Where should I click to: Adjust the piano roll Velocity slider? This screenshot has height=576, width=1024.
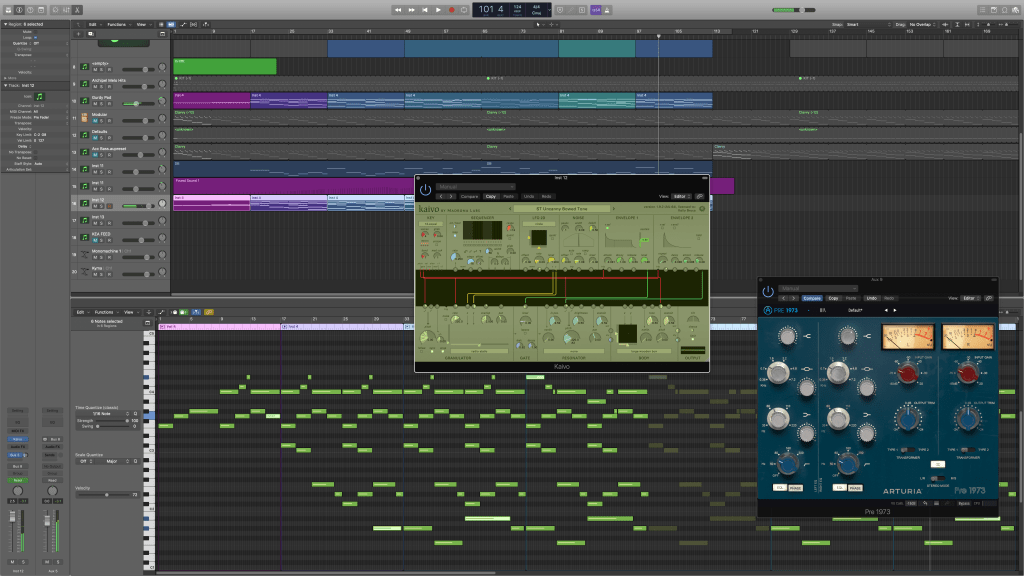pyautogui.click(x=103, y=494)
